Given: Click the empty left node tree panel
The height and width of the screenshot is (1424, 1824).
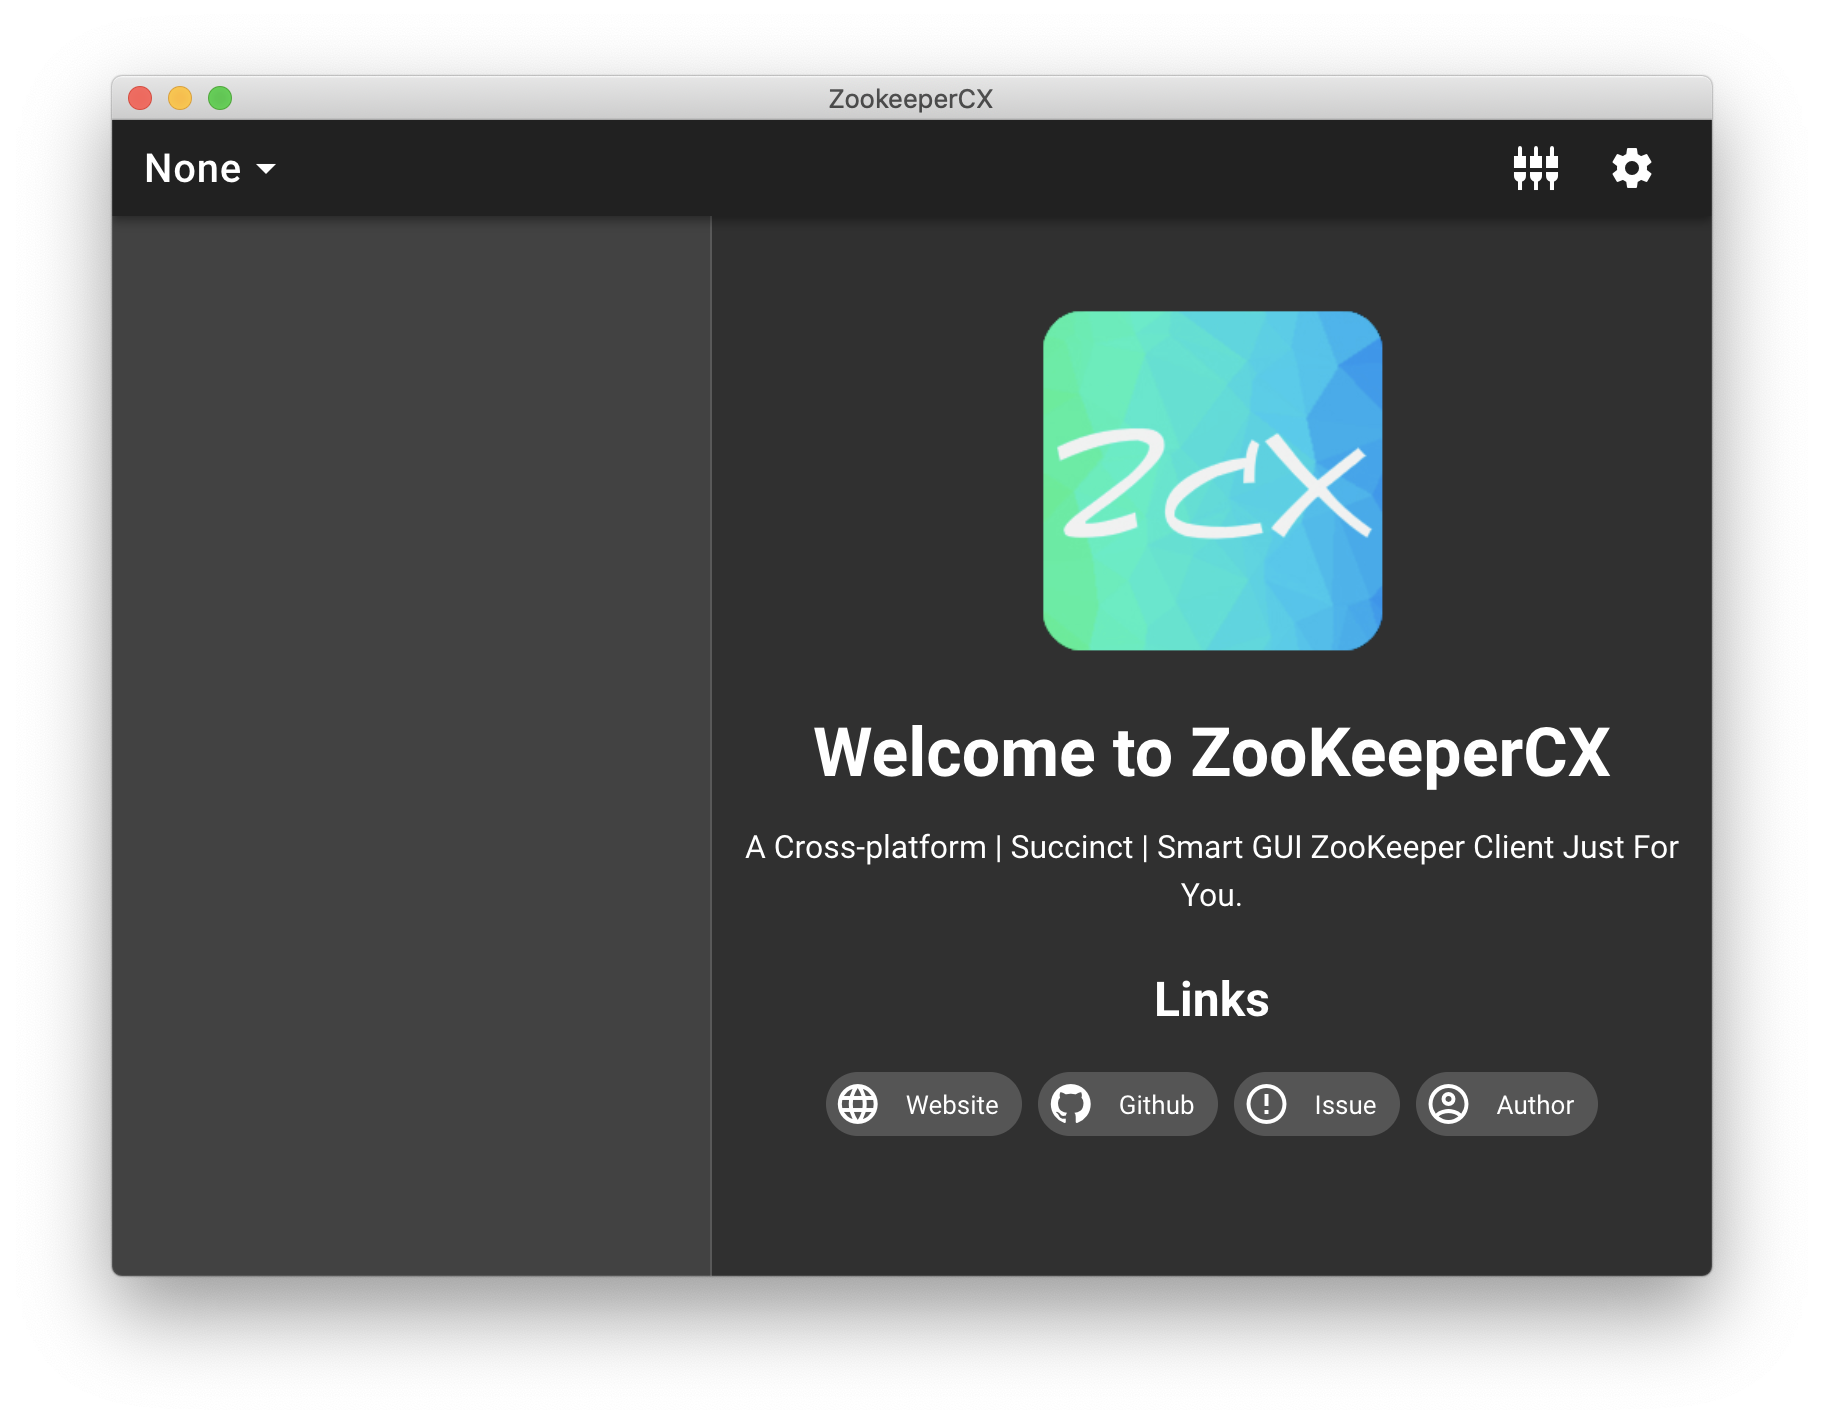Looking at the screenshot, I should 411,745.
